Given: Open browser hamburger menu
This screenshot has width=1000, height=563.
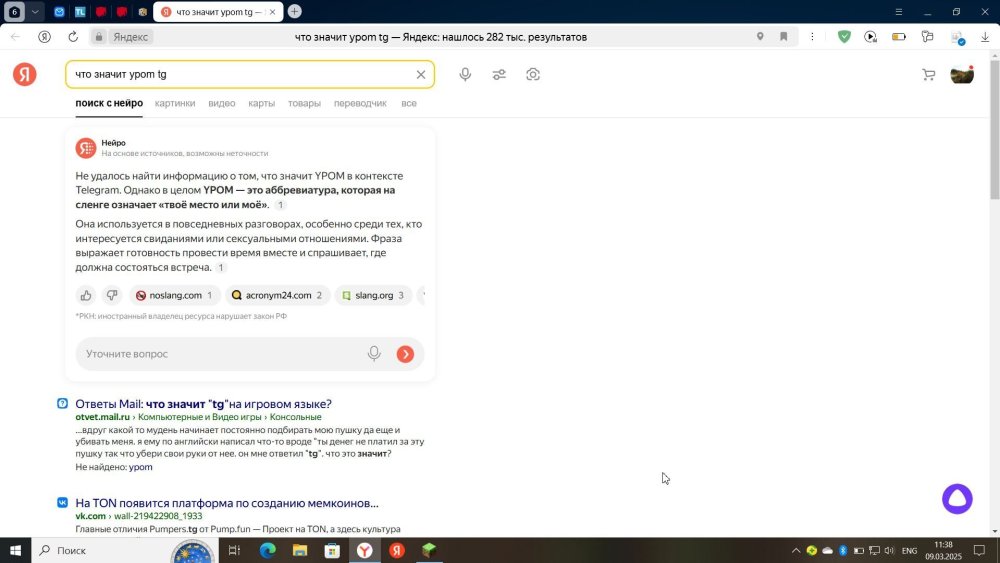Looking at the screenshot, I should [899, 11].
